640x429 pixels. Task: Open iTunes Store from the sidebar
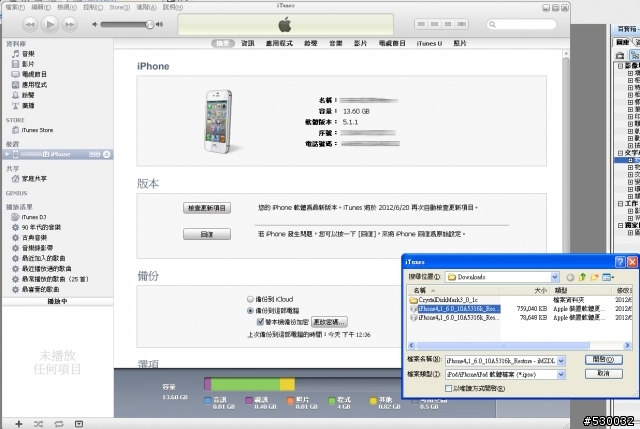[x=32, y=130]
